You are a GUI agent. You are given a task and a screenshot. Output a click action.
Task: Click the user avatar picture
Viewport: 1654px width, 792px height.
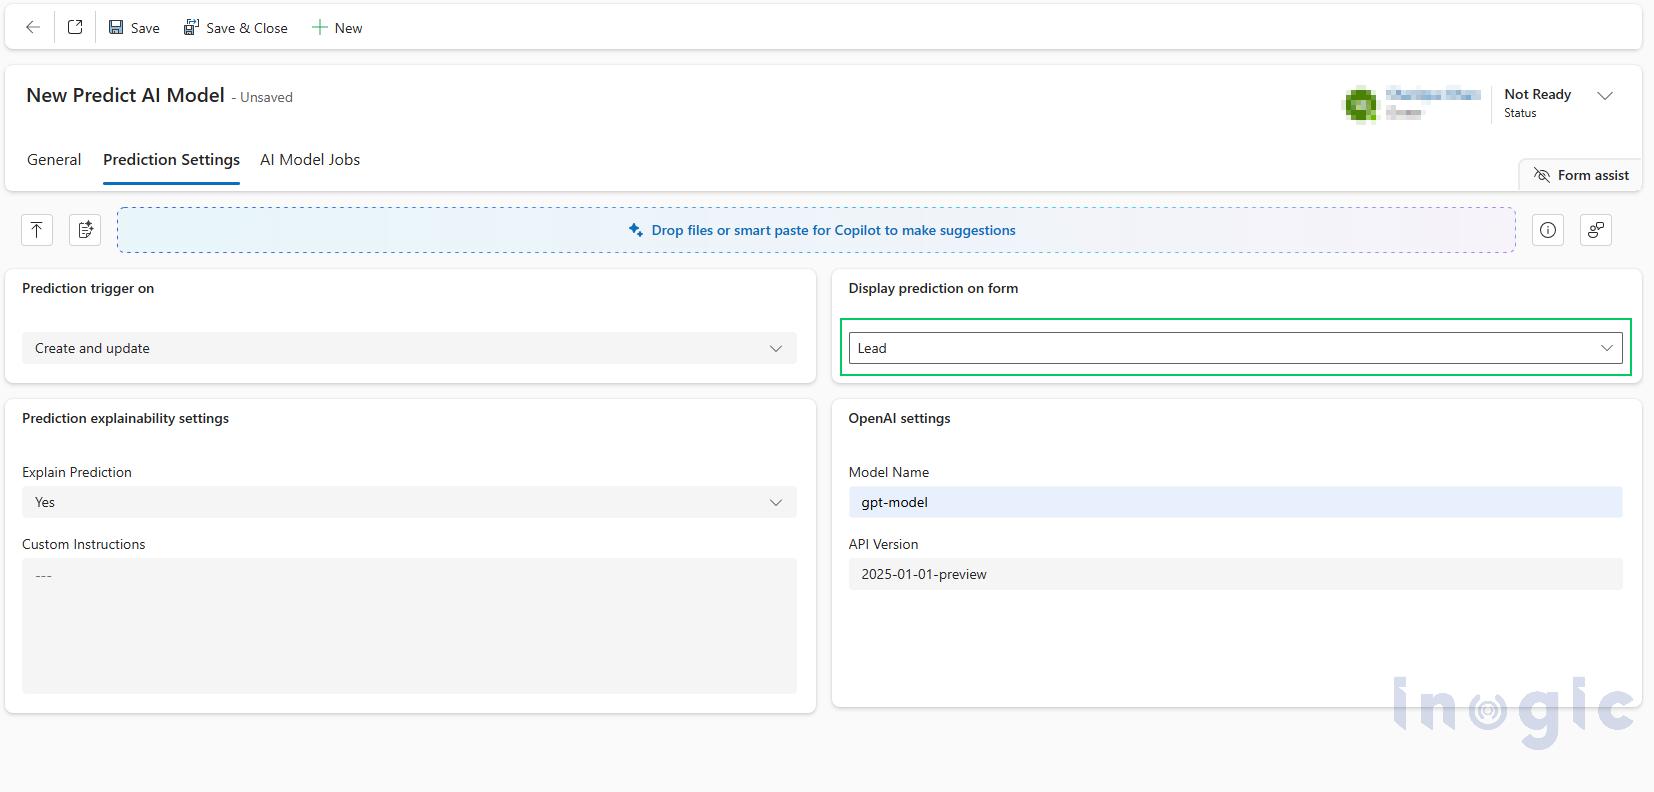[1360, 104]
